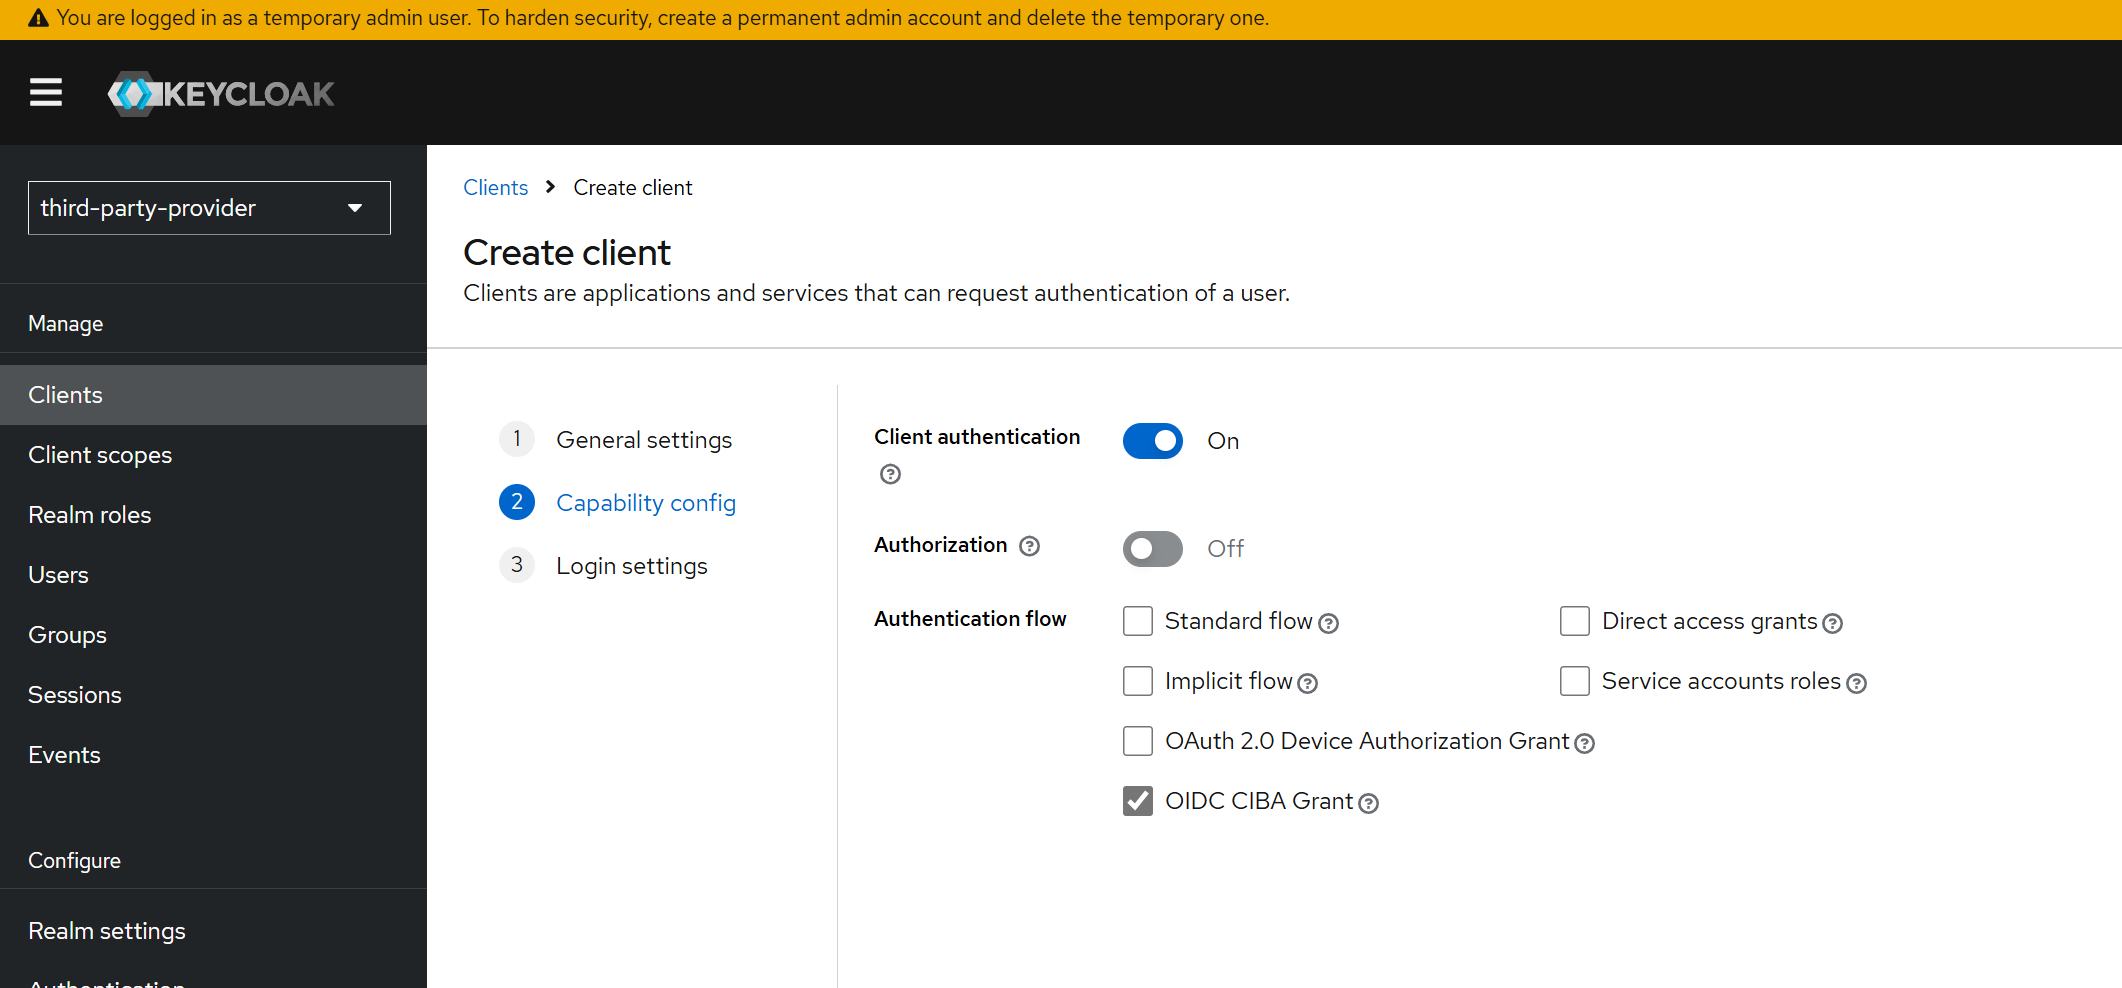Open Groups in the sidebar
Screen dimensions: 2122x988
pyautogui.click(x=213, y=635)
